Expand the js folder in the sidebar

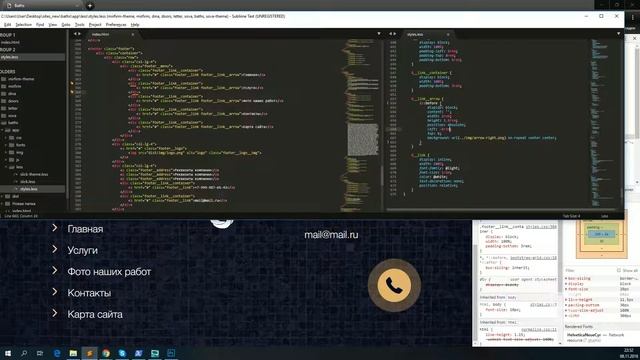(6, 160)
